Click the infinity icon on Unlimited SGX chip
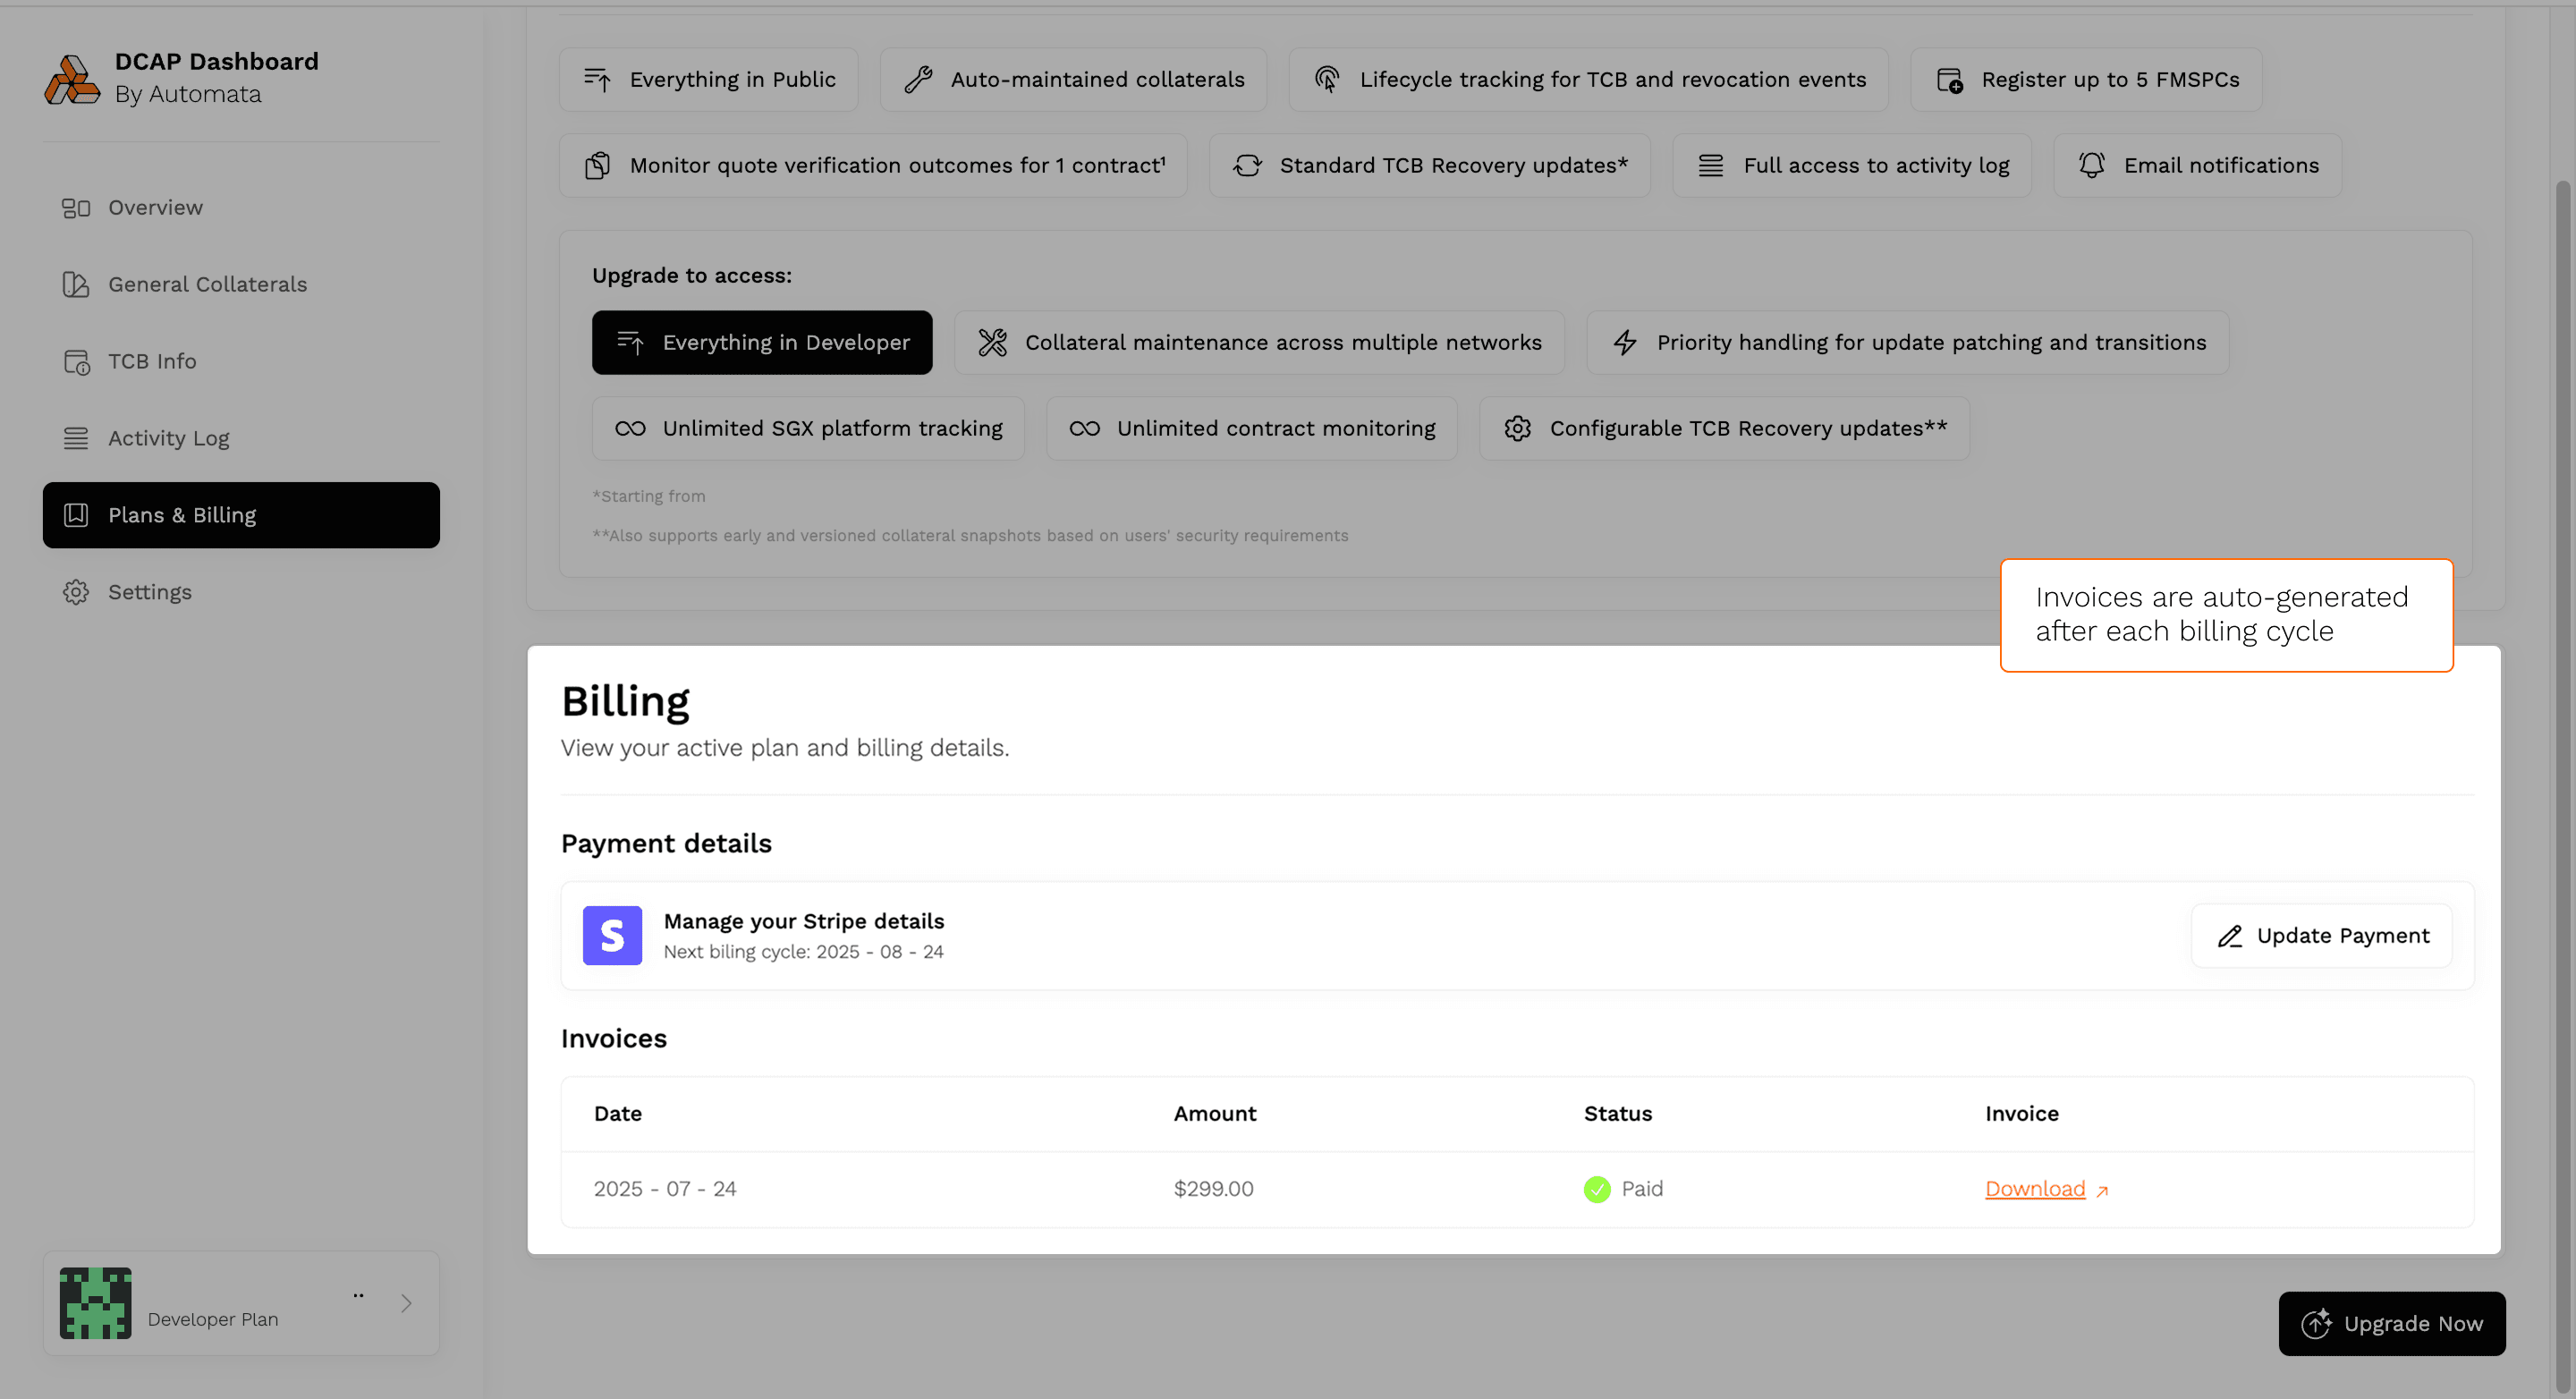The image size is (2576, 1399). click(631, 428)
